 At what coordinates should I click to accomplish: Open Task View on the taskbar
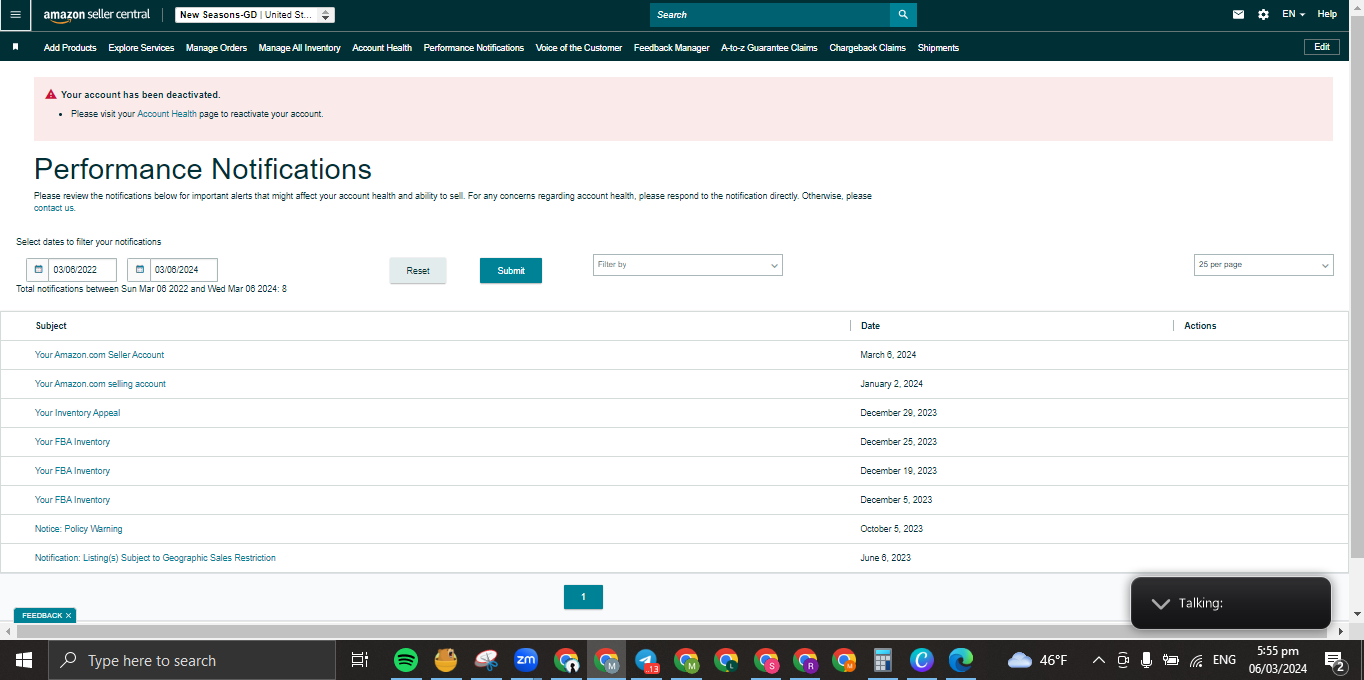360,660
